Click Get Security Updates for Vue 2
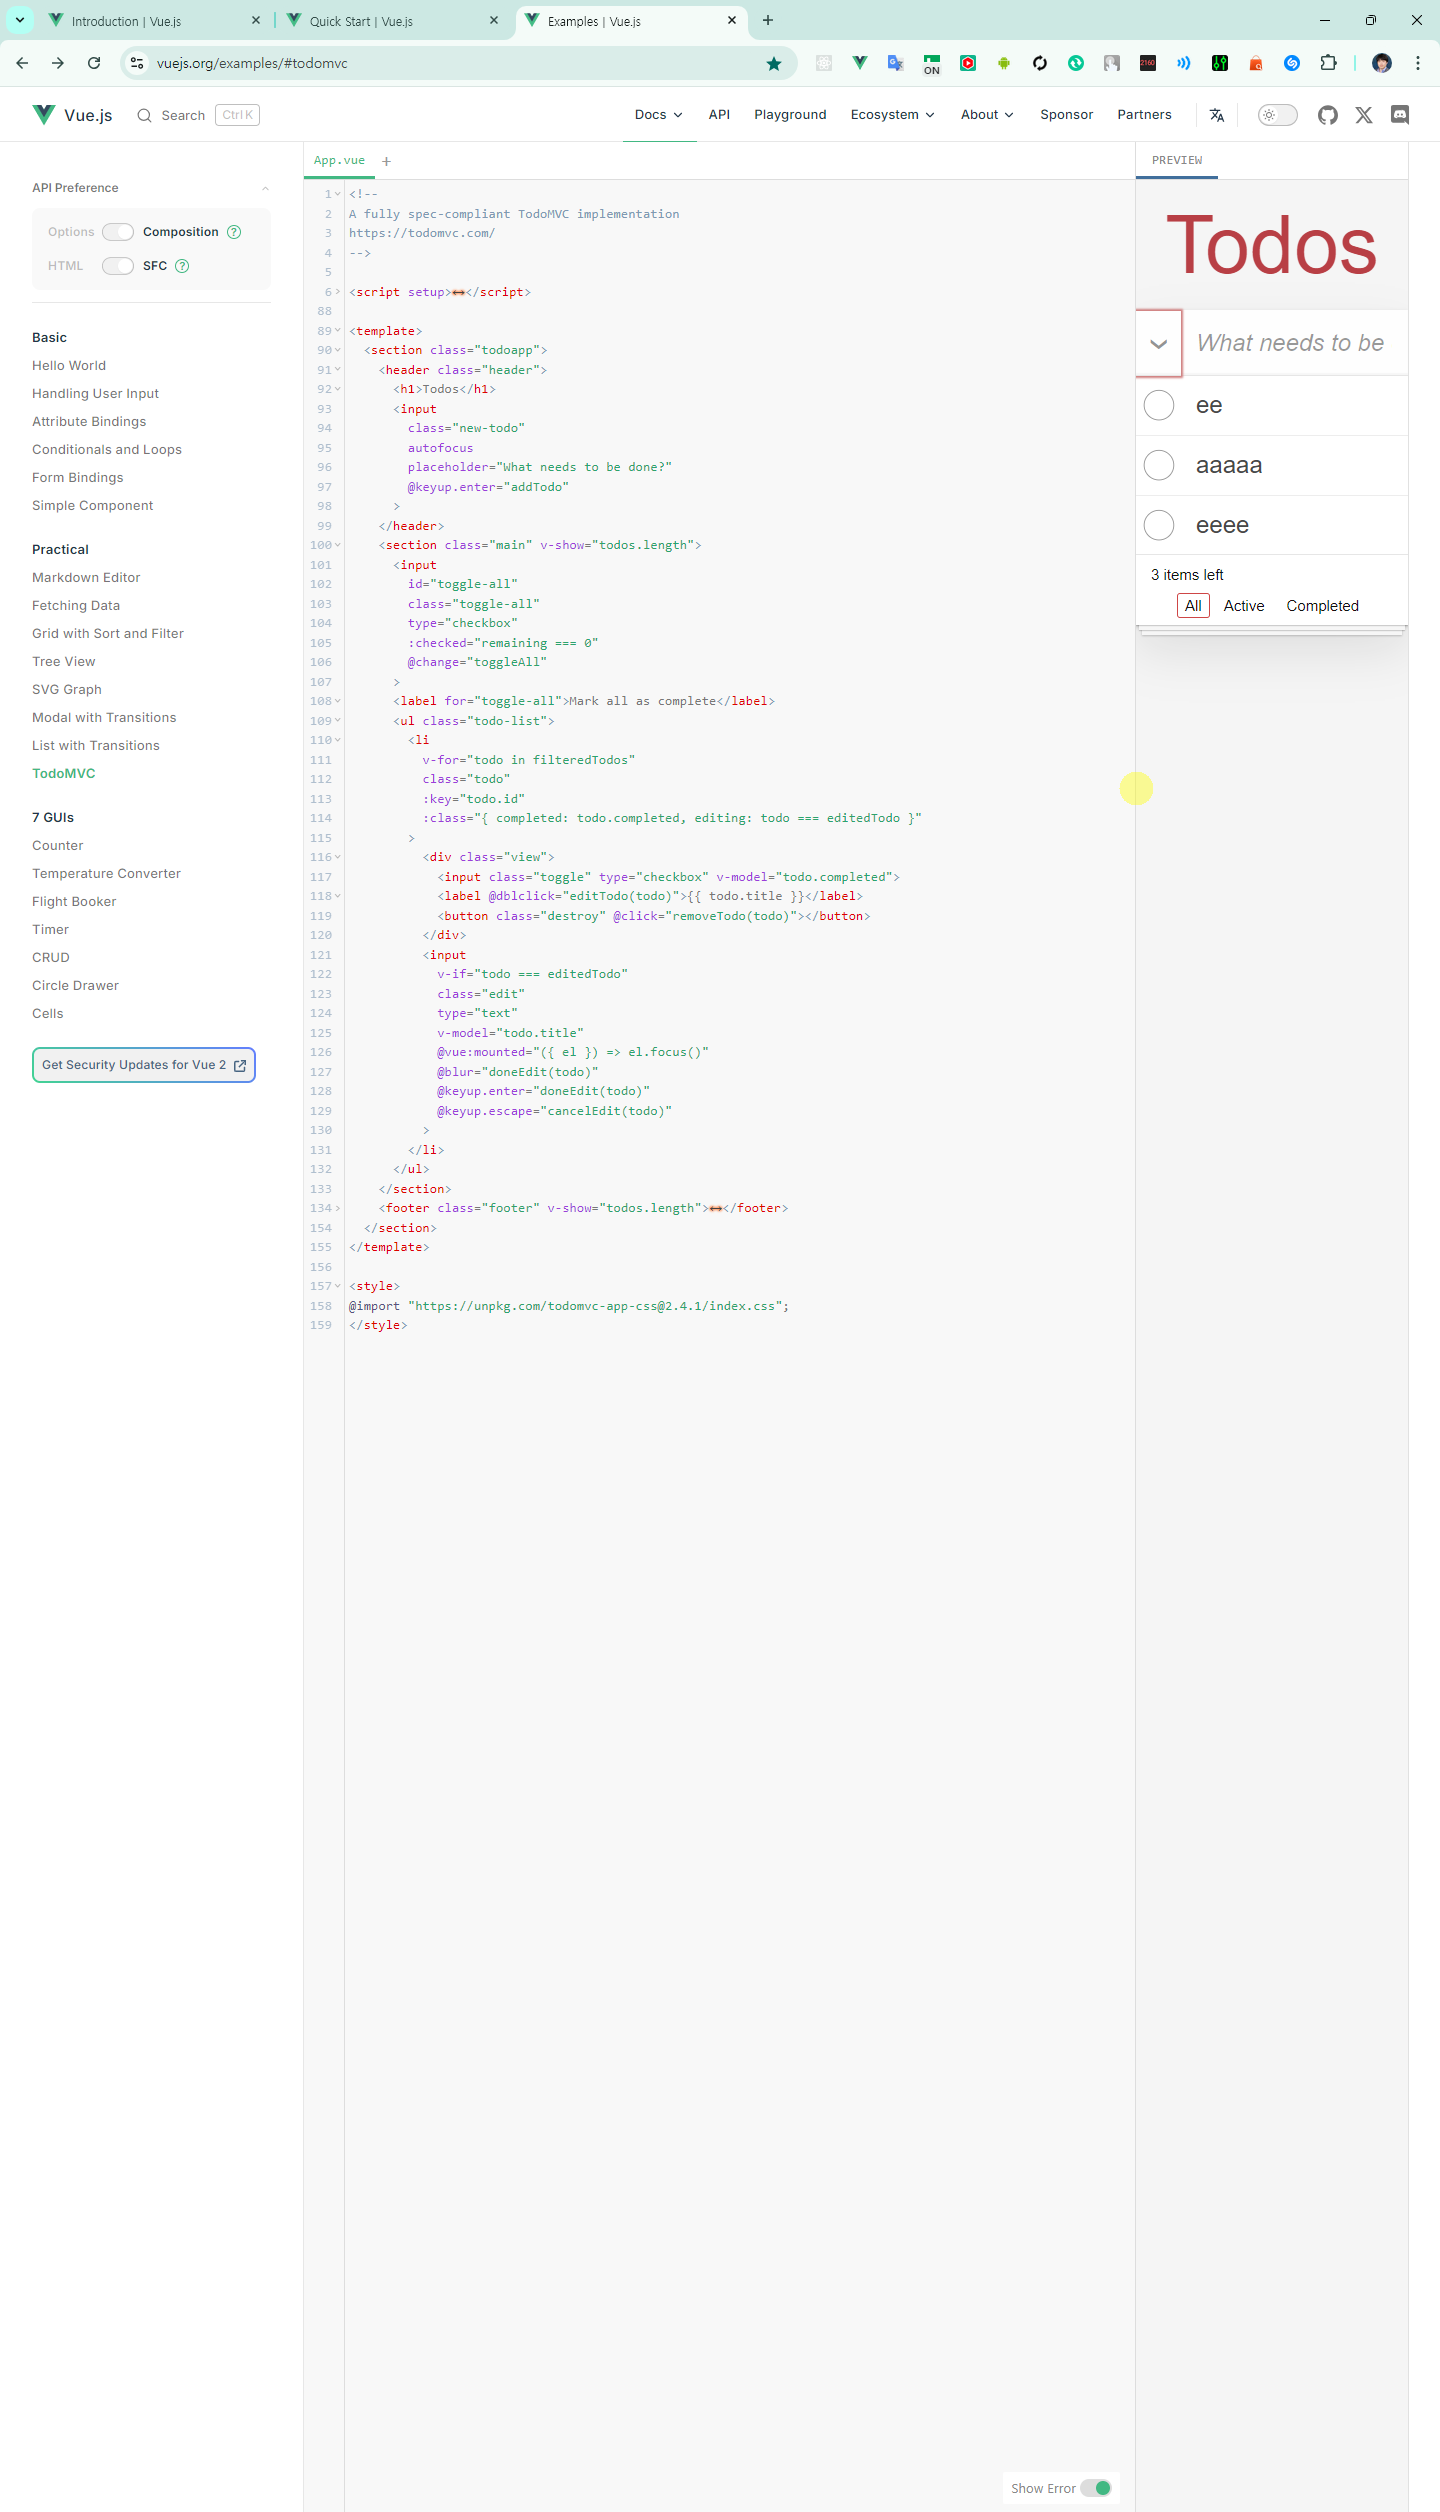Viewport: 1440px width, 2512px height. (144, 1065)
